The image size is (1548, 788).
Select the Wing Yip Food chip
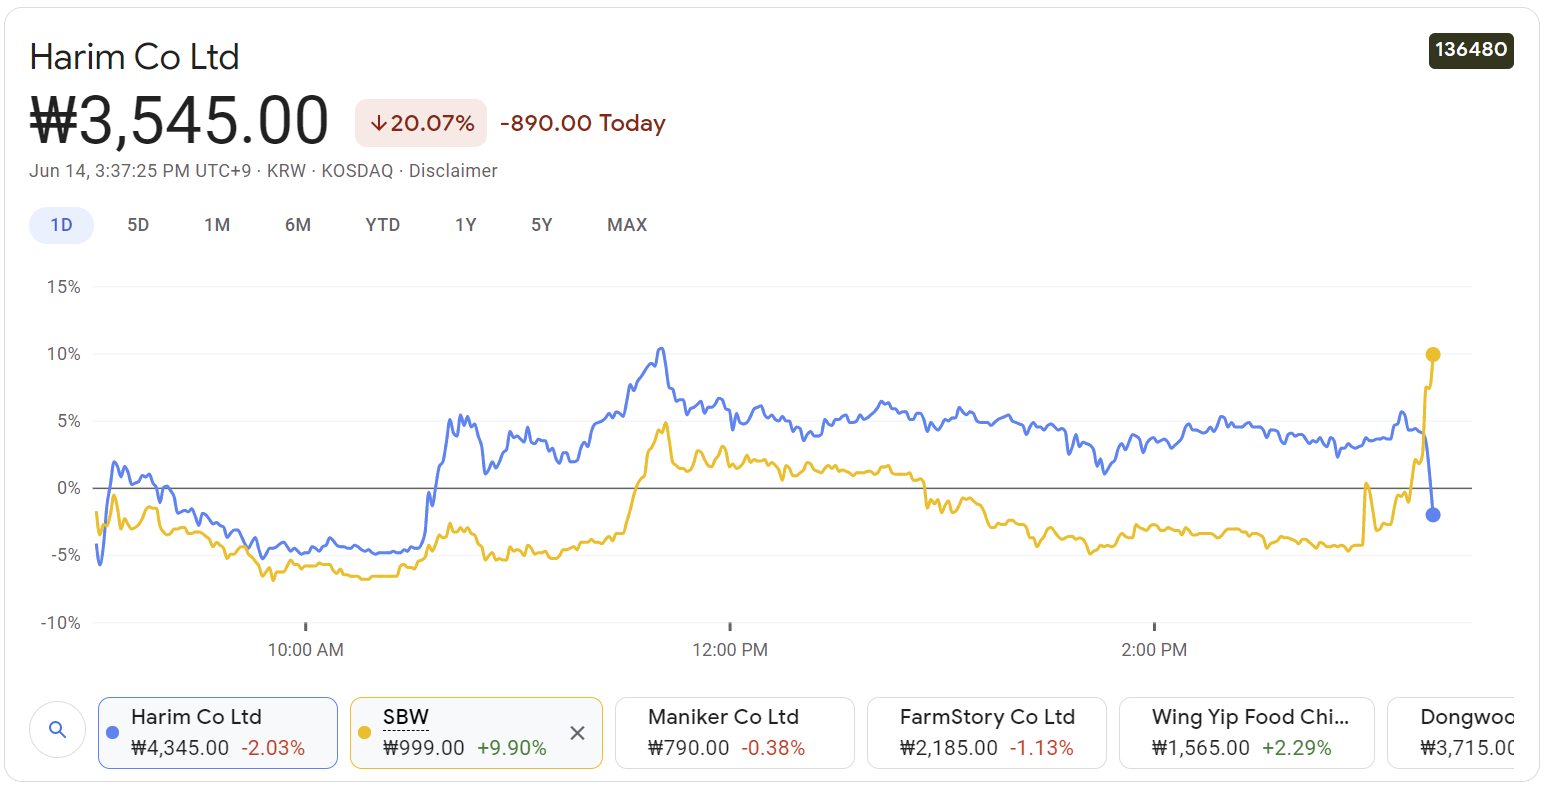(1246, 732)
